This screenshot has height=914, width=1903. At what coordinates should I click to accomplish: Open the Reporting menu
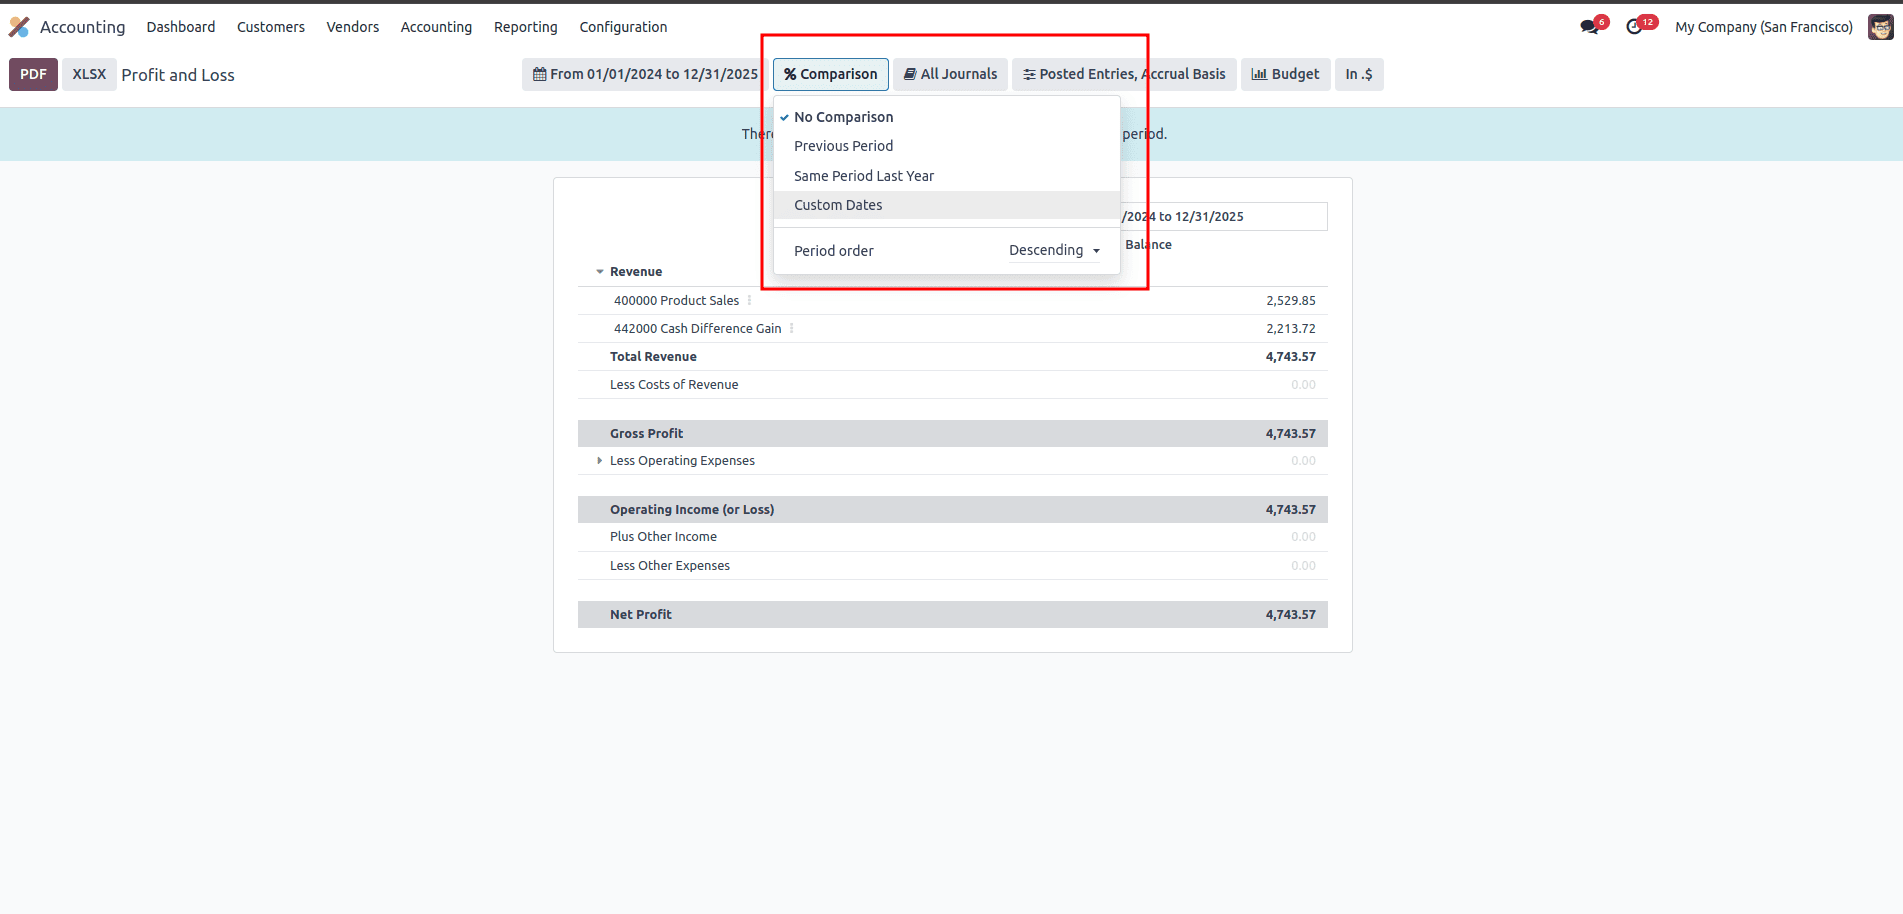tap(525, 27)
